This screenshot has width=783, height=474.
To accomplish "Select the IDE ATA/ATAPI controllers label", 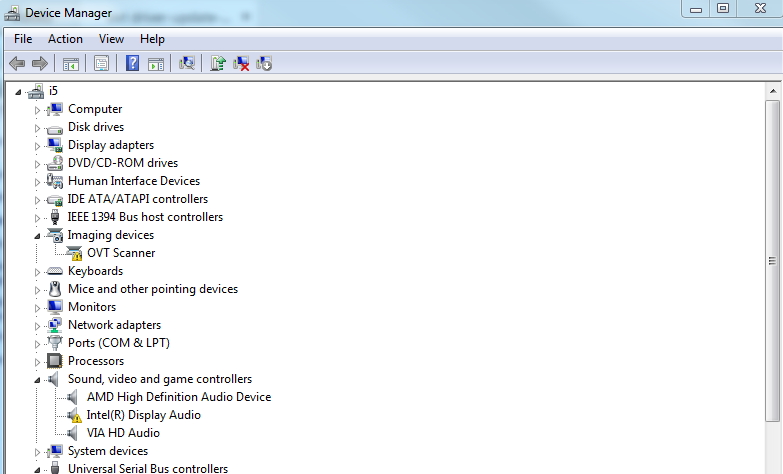I will [137, 199].
